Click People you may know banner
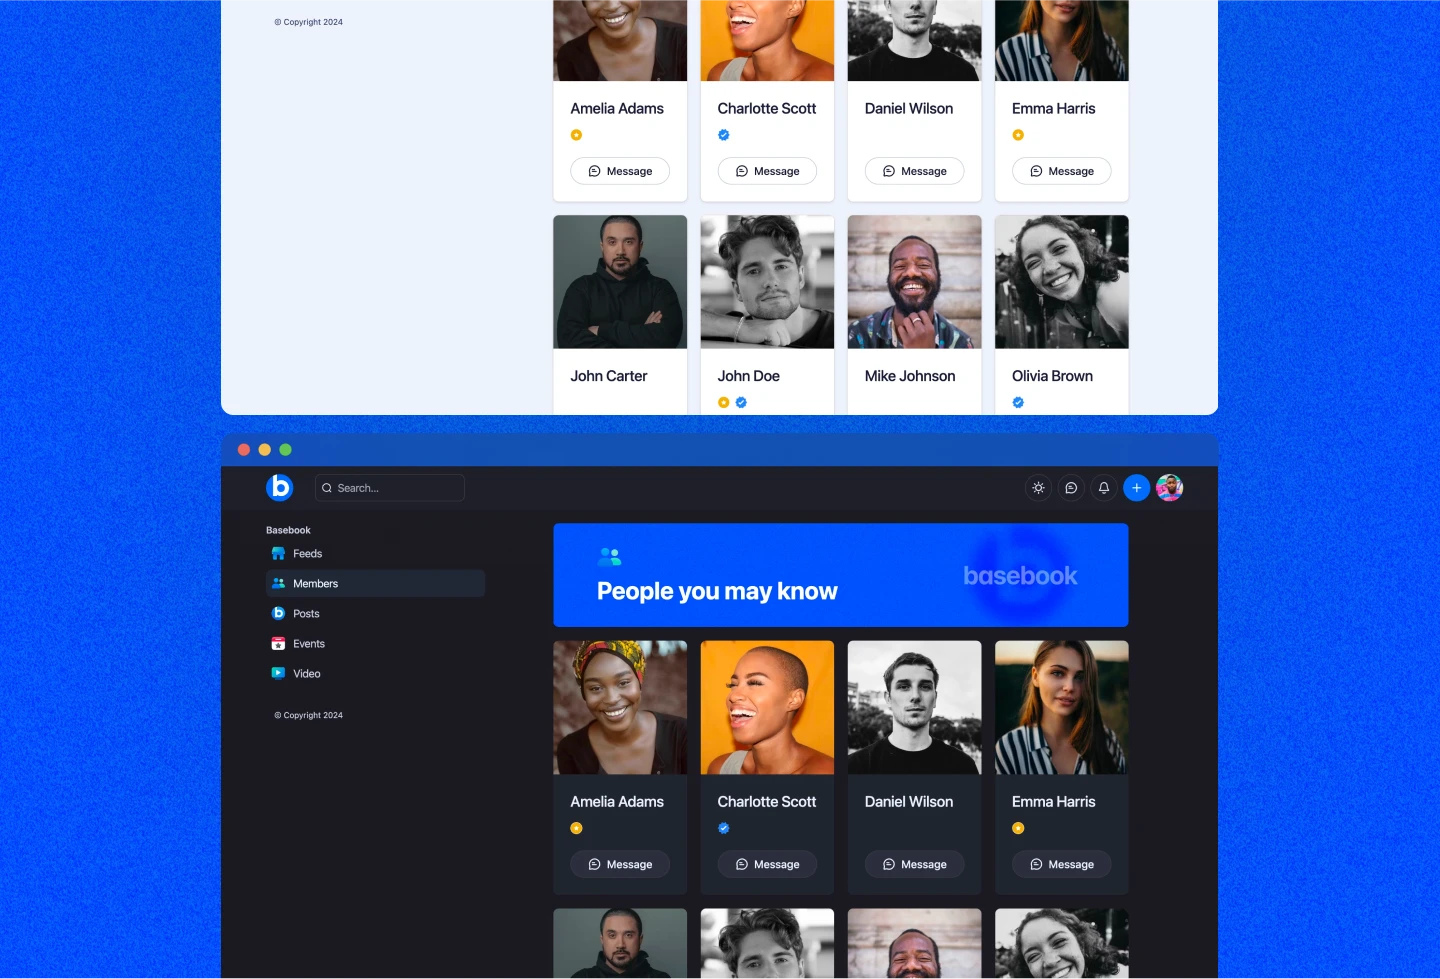 (841, 575)
